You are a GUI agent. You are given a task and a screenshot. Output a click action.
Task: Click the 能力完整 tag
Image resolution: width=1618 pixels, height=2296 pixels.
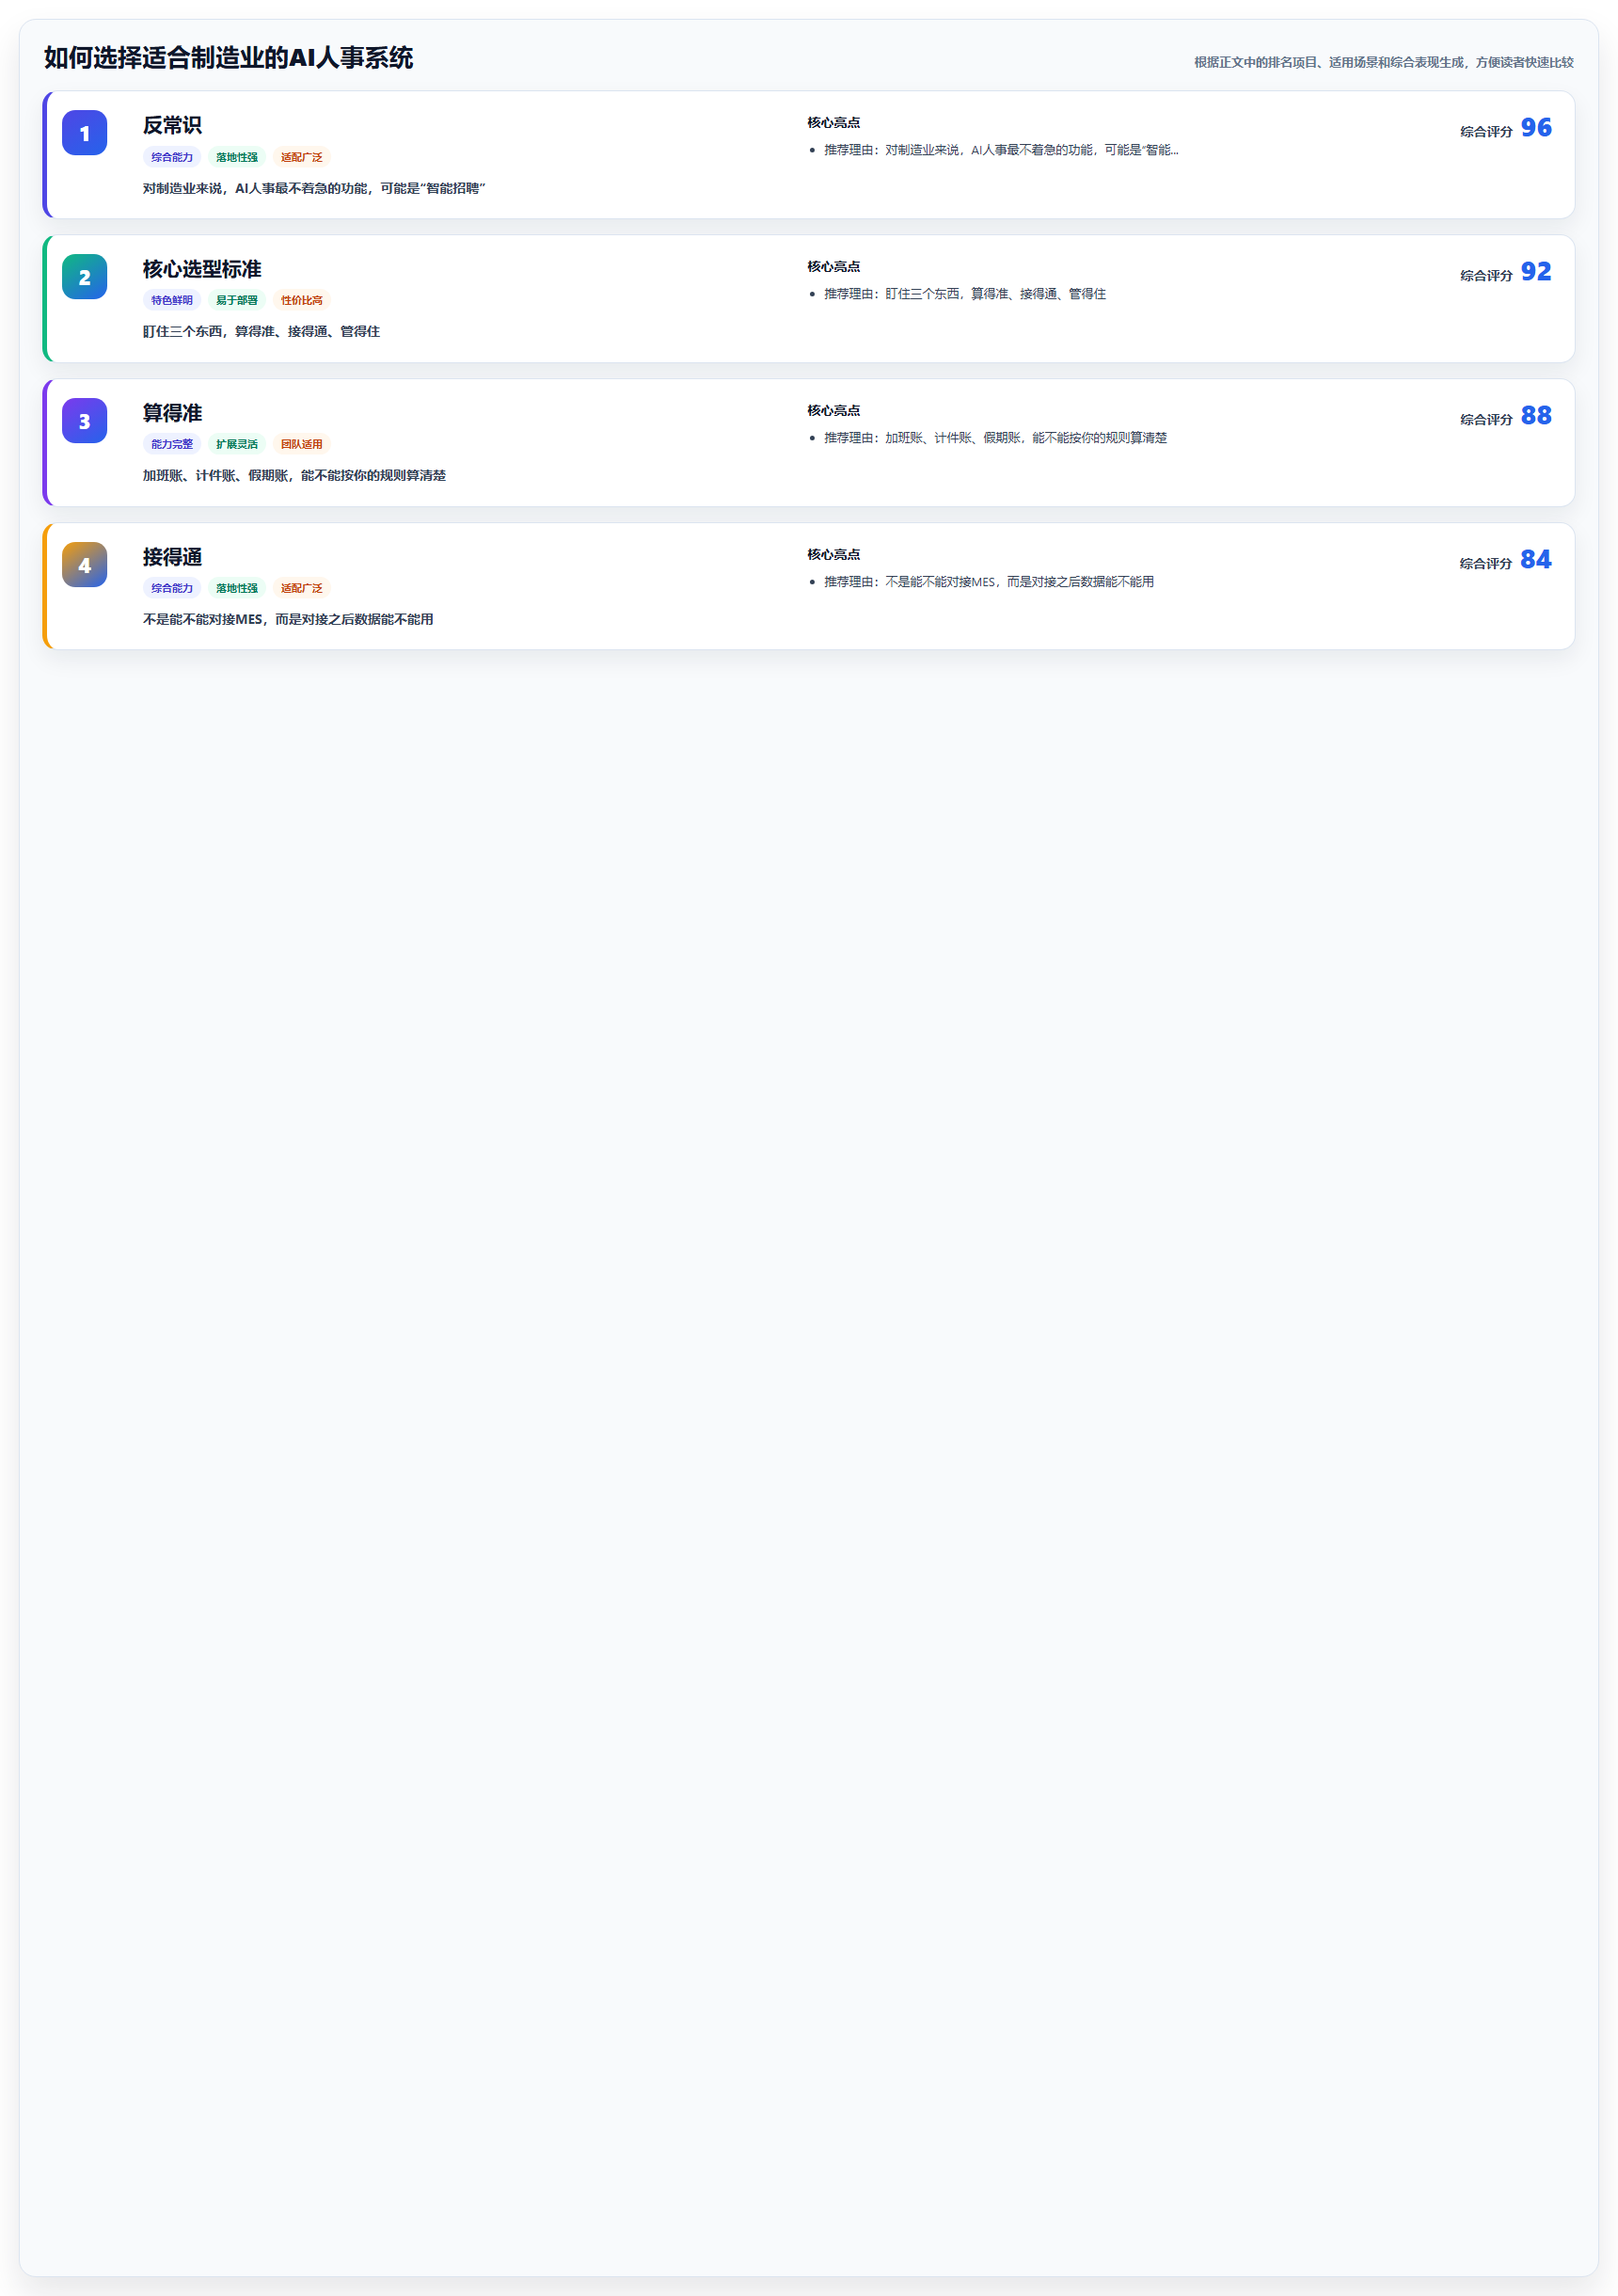[x=172, y=444]
